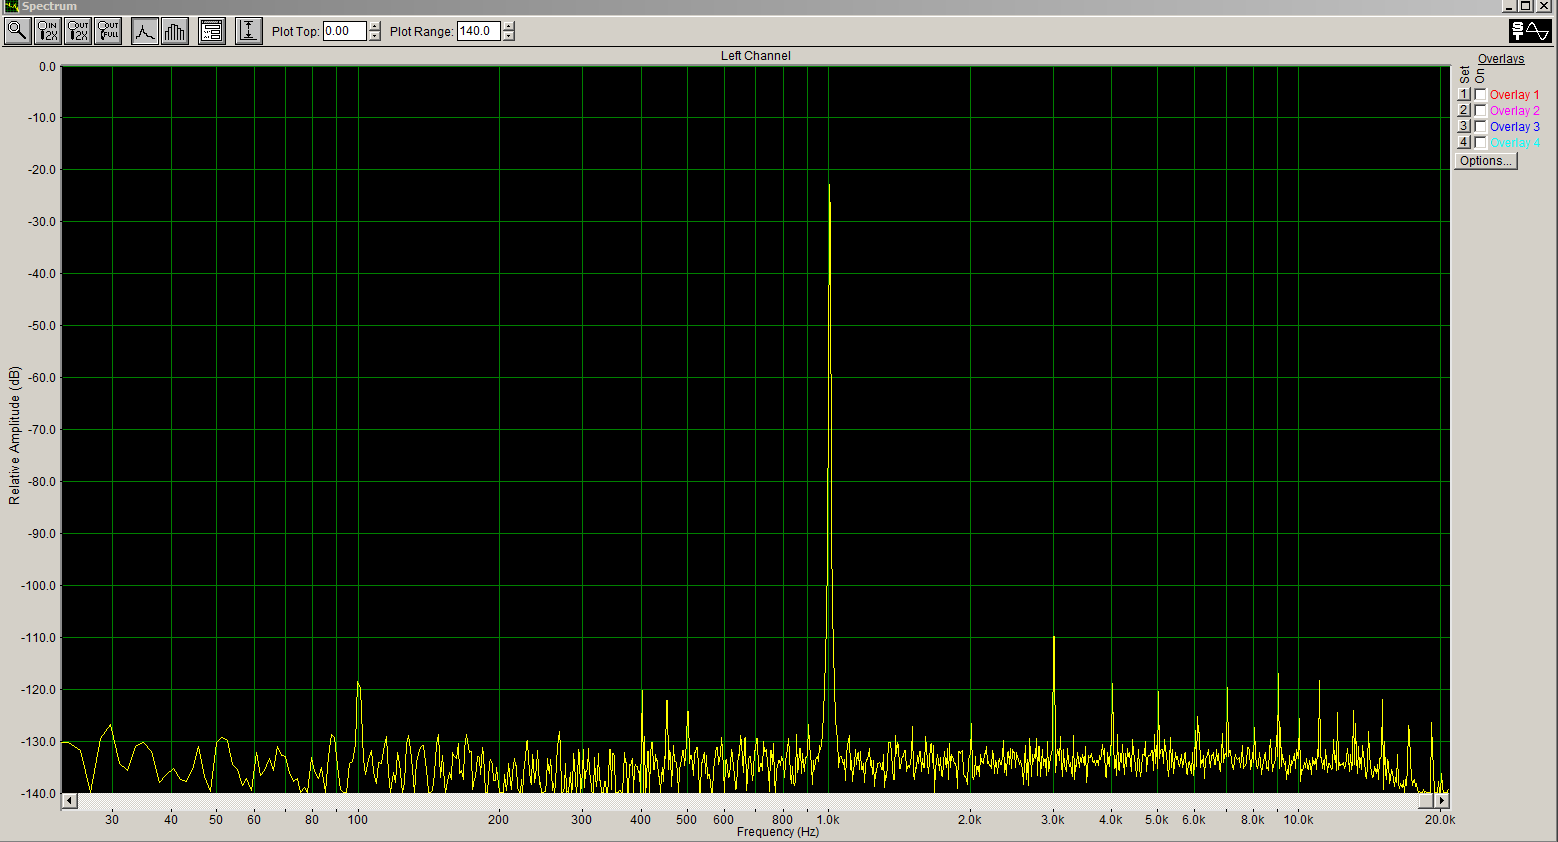Click the Spectrum window title icon
The width and height of the screenshot is (1558, 842).
click(x=11, y=6)
